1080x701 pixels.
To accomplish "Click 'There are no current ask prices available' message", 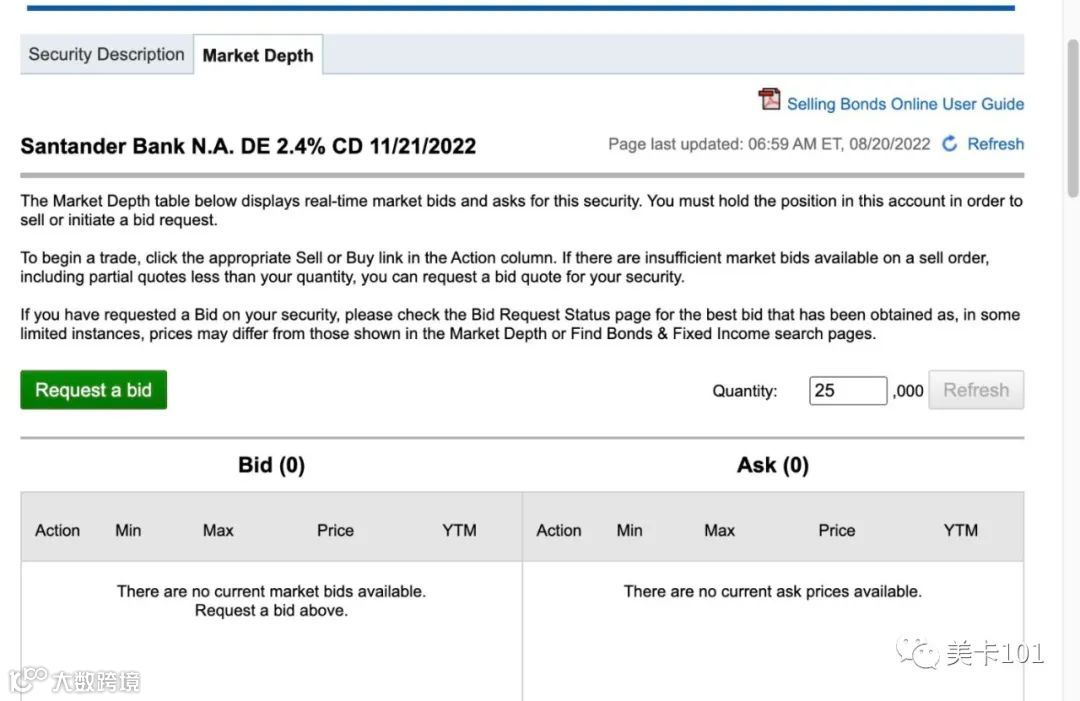I will 773,592.
